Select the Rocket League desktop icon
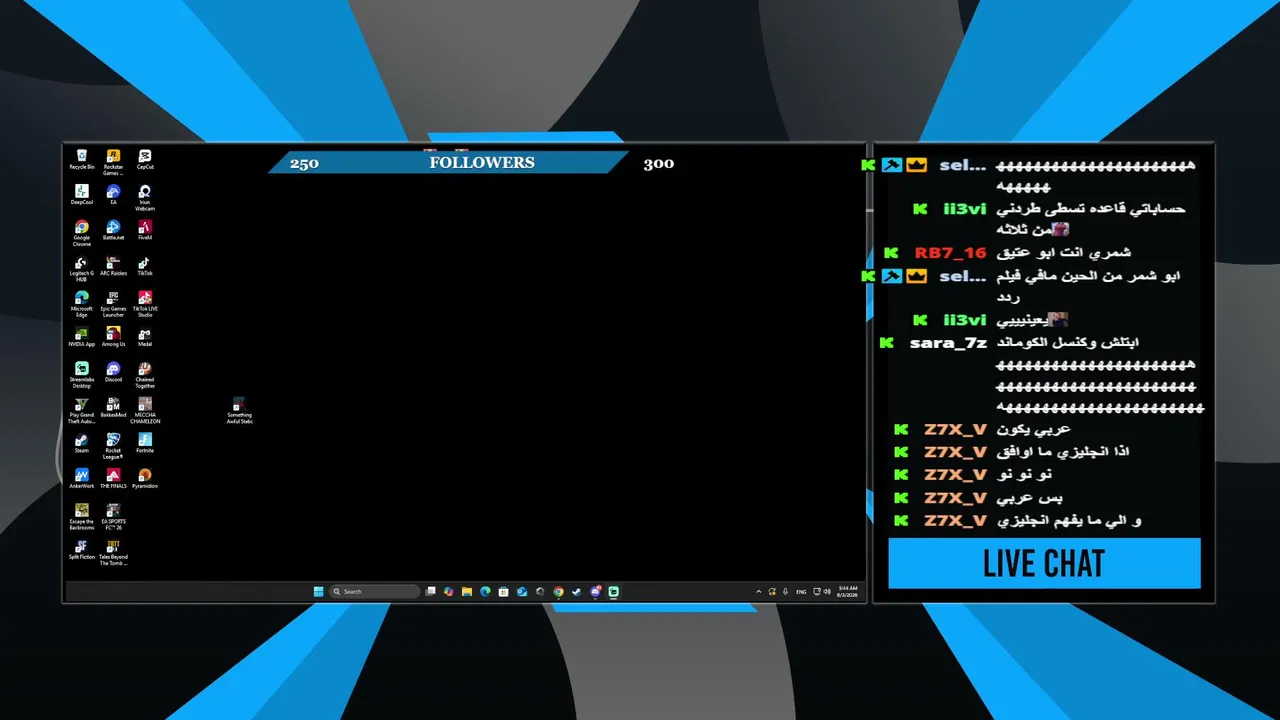The width and height of the screenshot is (1280, 720). [x=113, y=446]
